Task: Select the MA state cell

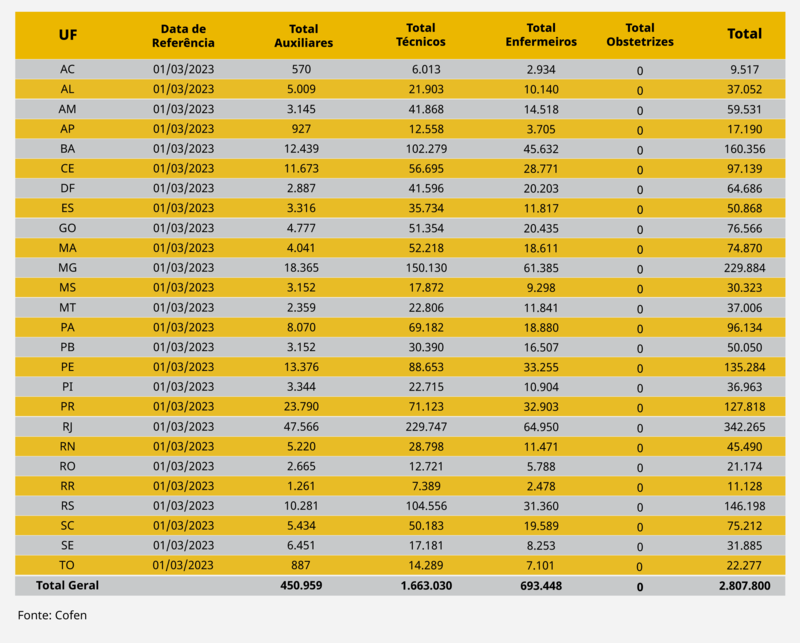Action: 67,248
